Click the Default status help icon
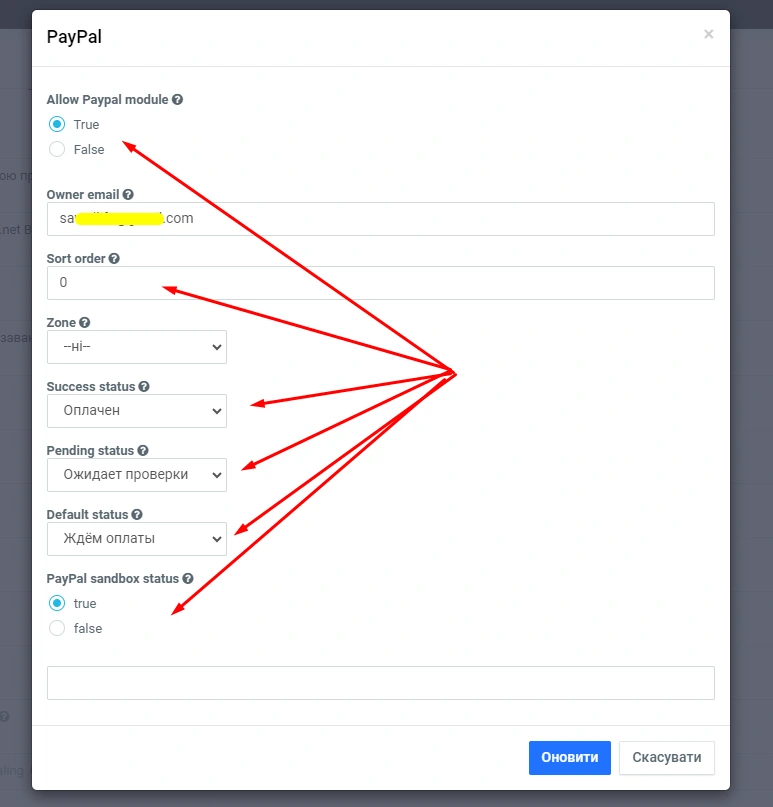The height and width of the screenshot is (807, 773). (x=137, y=515)
